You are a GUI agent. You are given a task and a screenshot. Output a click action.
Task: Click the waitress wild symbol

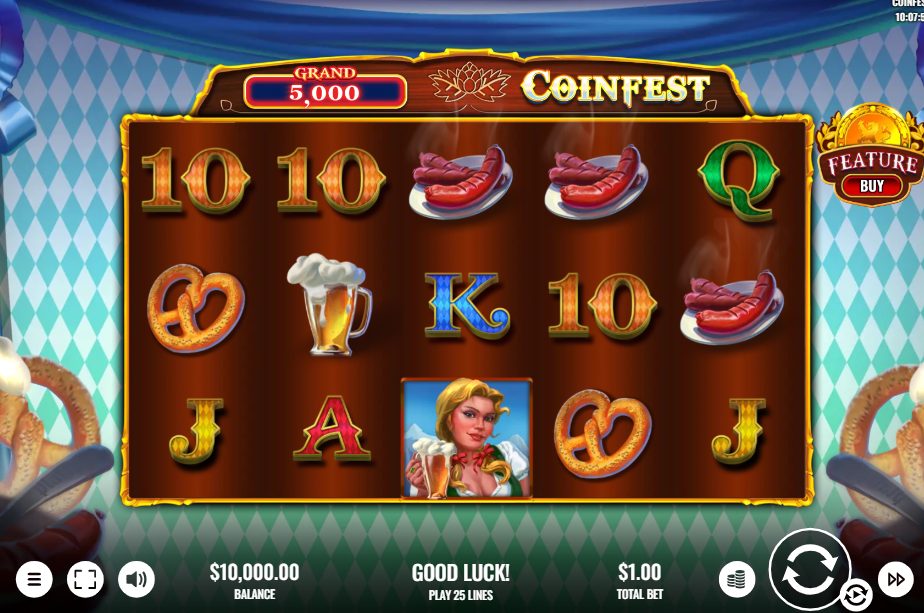(467, 439)
